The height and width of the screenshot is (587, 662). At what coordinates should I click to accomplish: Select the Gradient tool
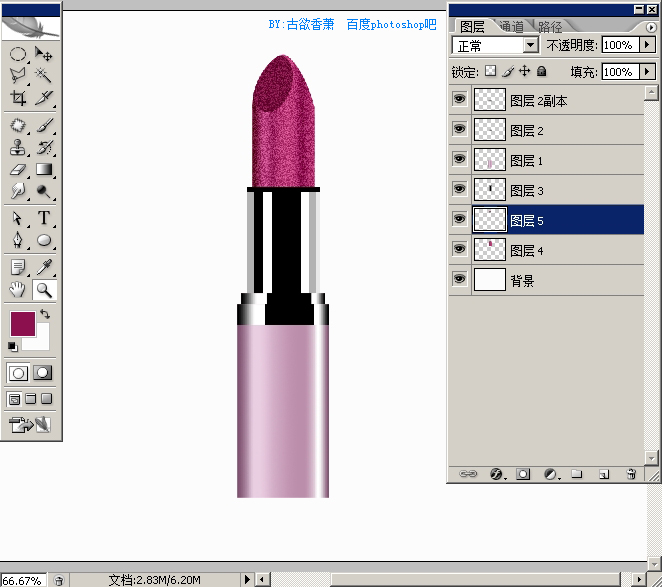[43, 170]
